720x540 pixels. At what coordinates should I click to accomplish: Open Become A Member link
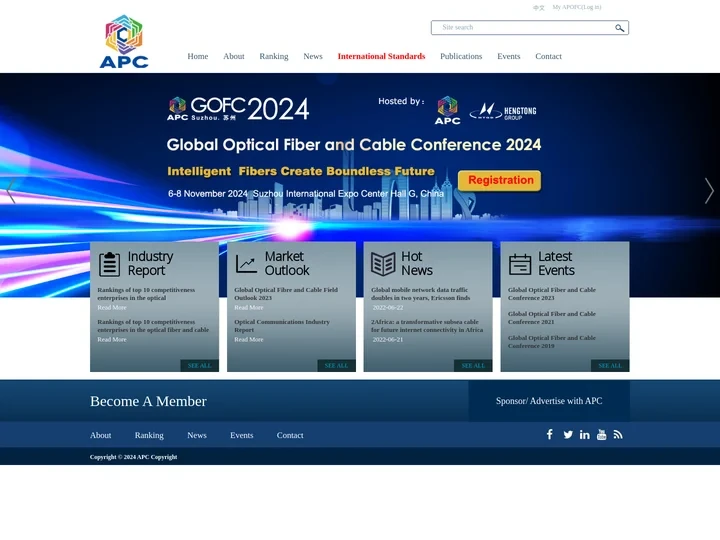pos(148,401)
